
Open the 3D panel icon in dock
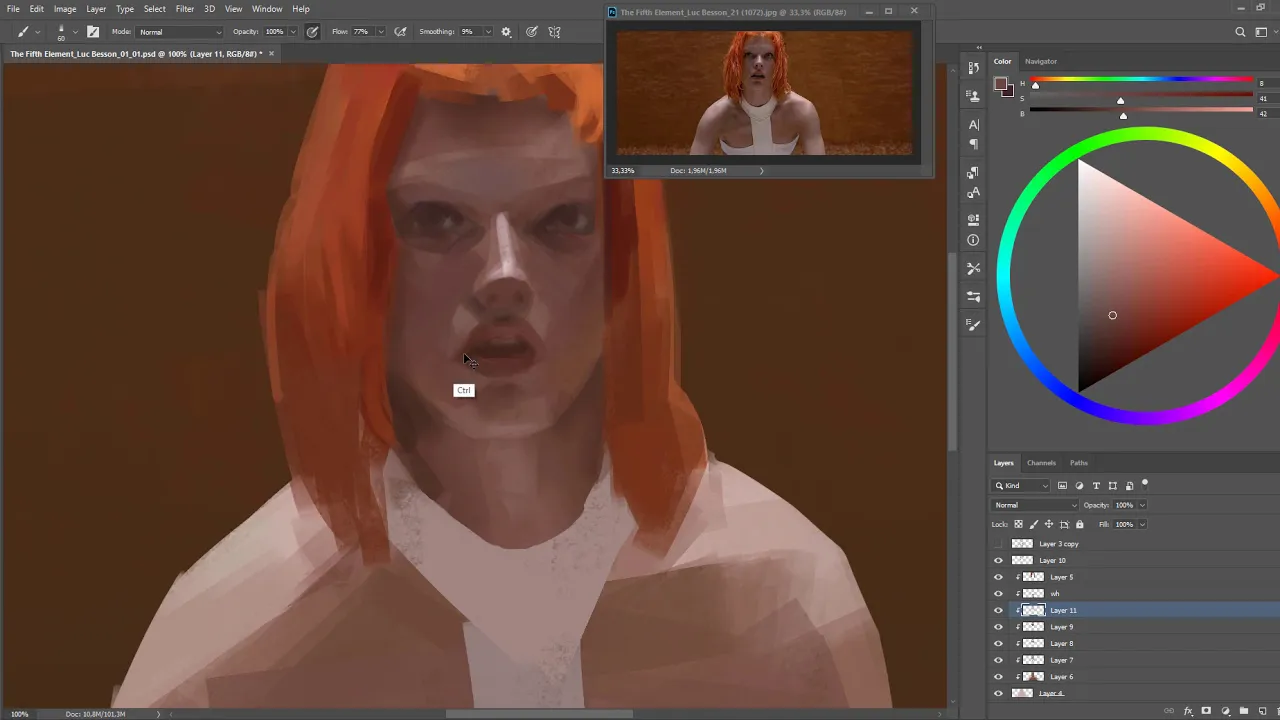pos(974,220)
